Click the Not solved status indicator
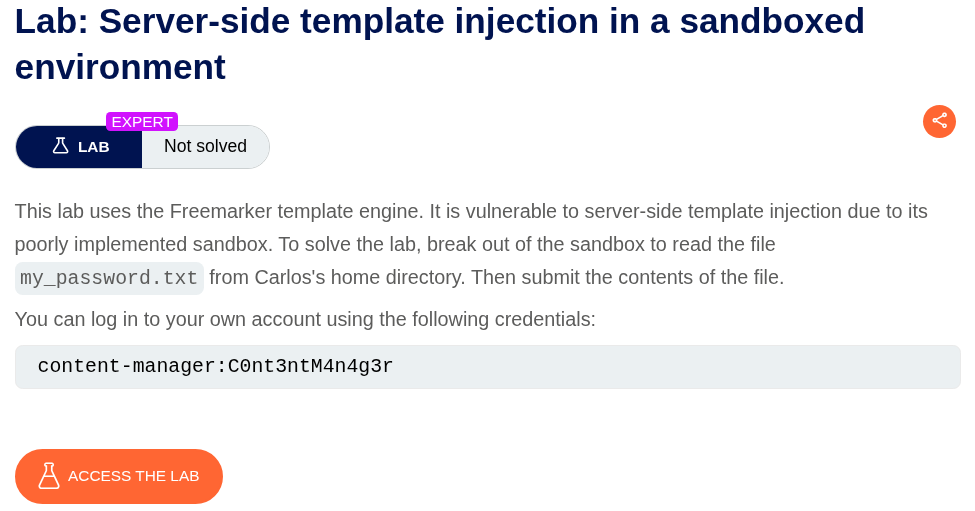This screenshot has width=975, height=511. click(x=205, y=146)
